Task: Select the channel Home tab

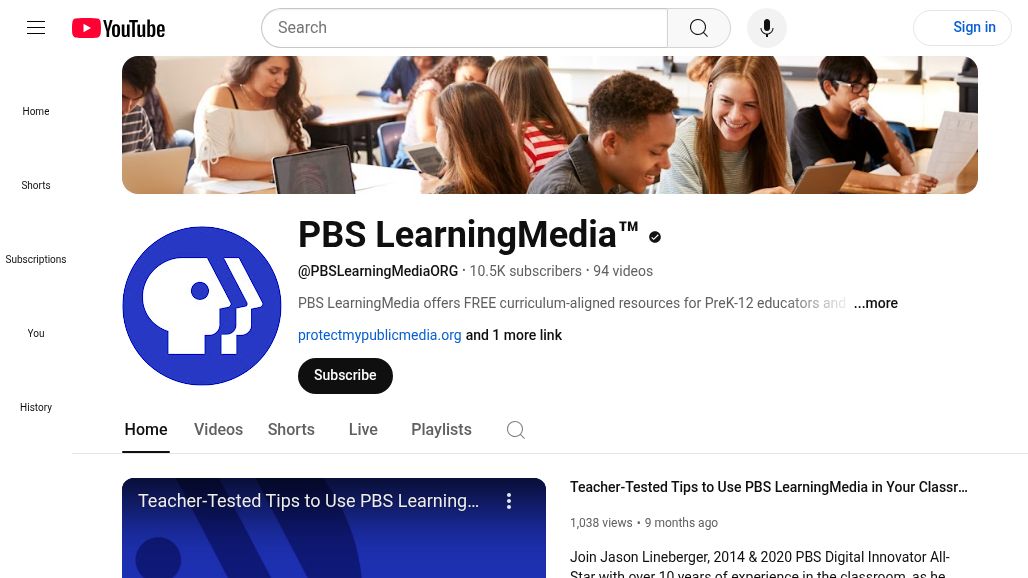Action: tap(146, 430)
